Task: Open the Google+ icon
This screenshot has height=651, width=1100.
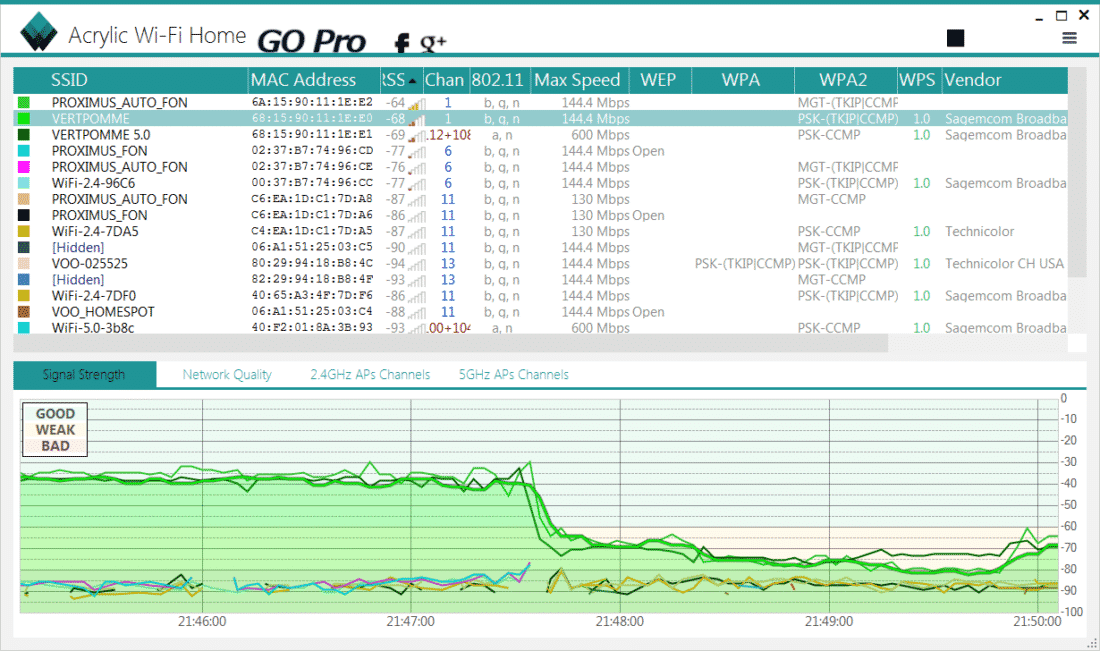Action: click(x=433, y=43)
